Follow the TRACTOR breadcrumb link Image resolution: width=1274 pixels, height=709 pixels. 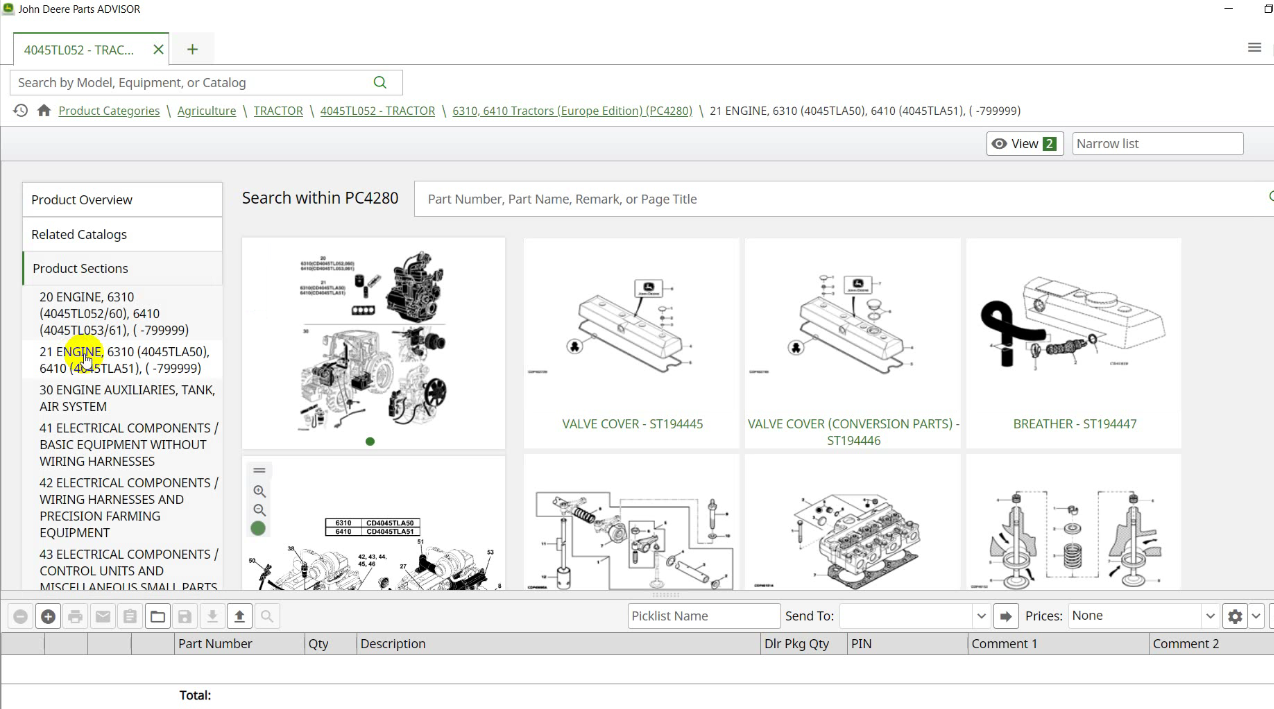(278, 111)
